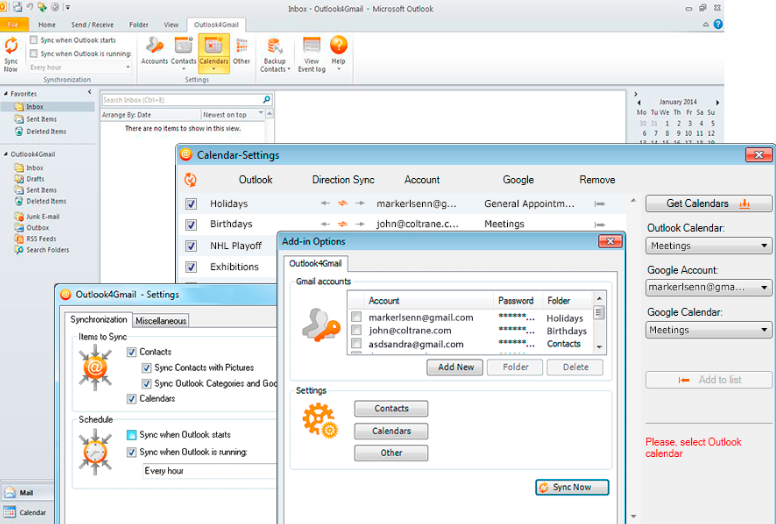Expand the to-do bar arrow

click(x=636, y=94)
